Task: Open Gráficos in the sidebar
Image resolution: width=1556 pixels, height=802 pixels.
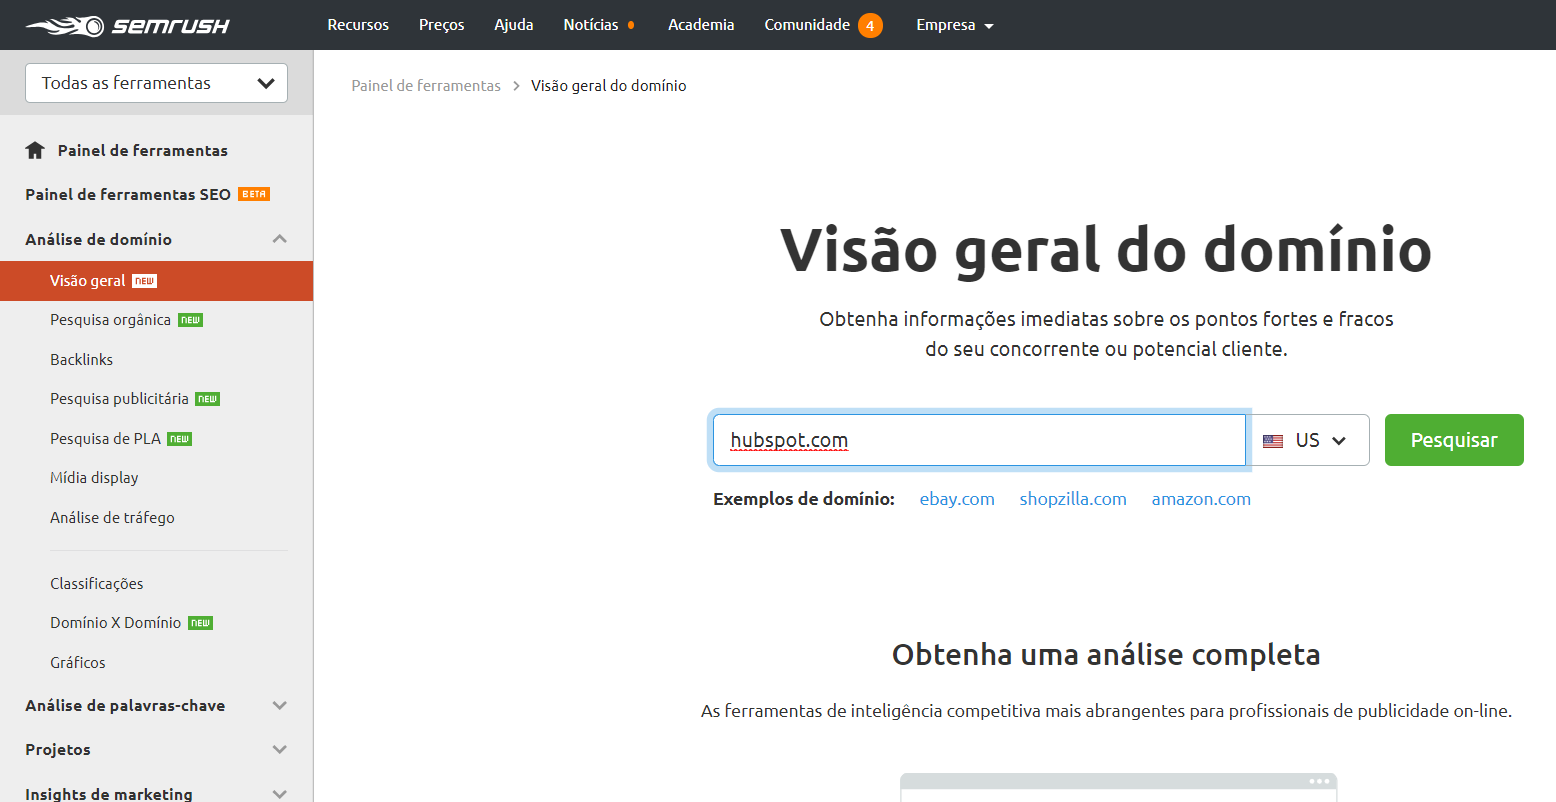Action: tap(78, 663)
